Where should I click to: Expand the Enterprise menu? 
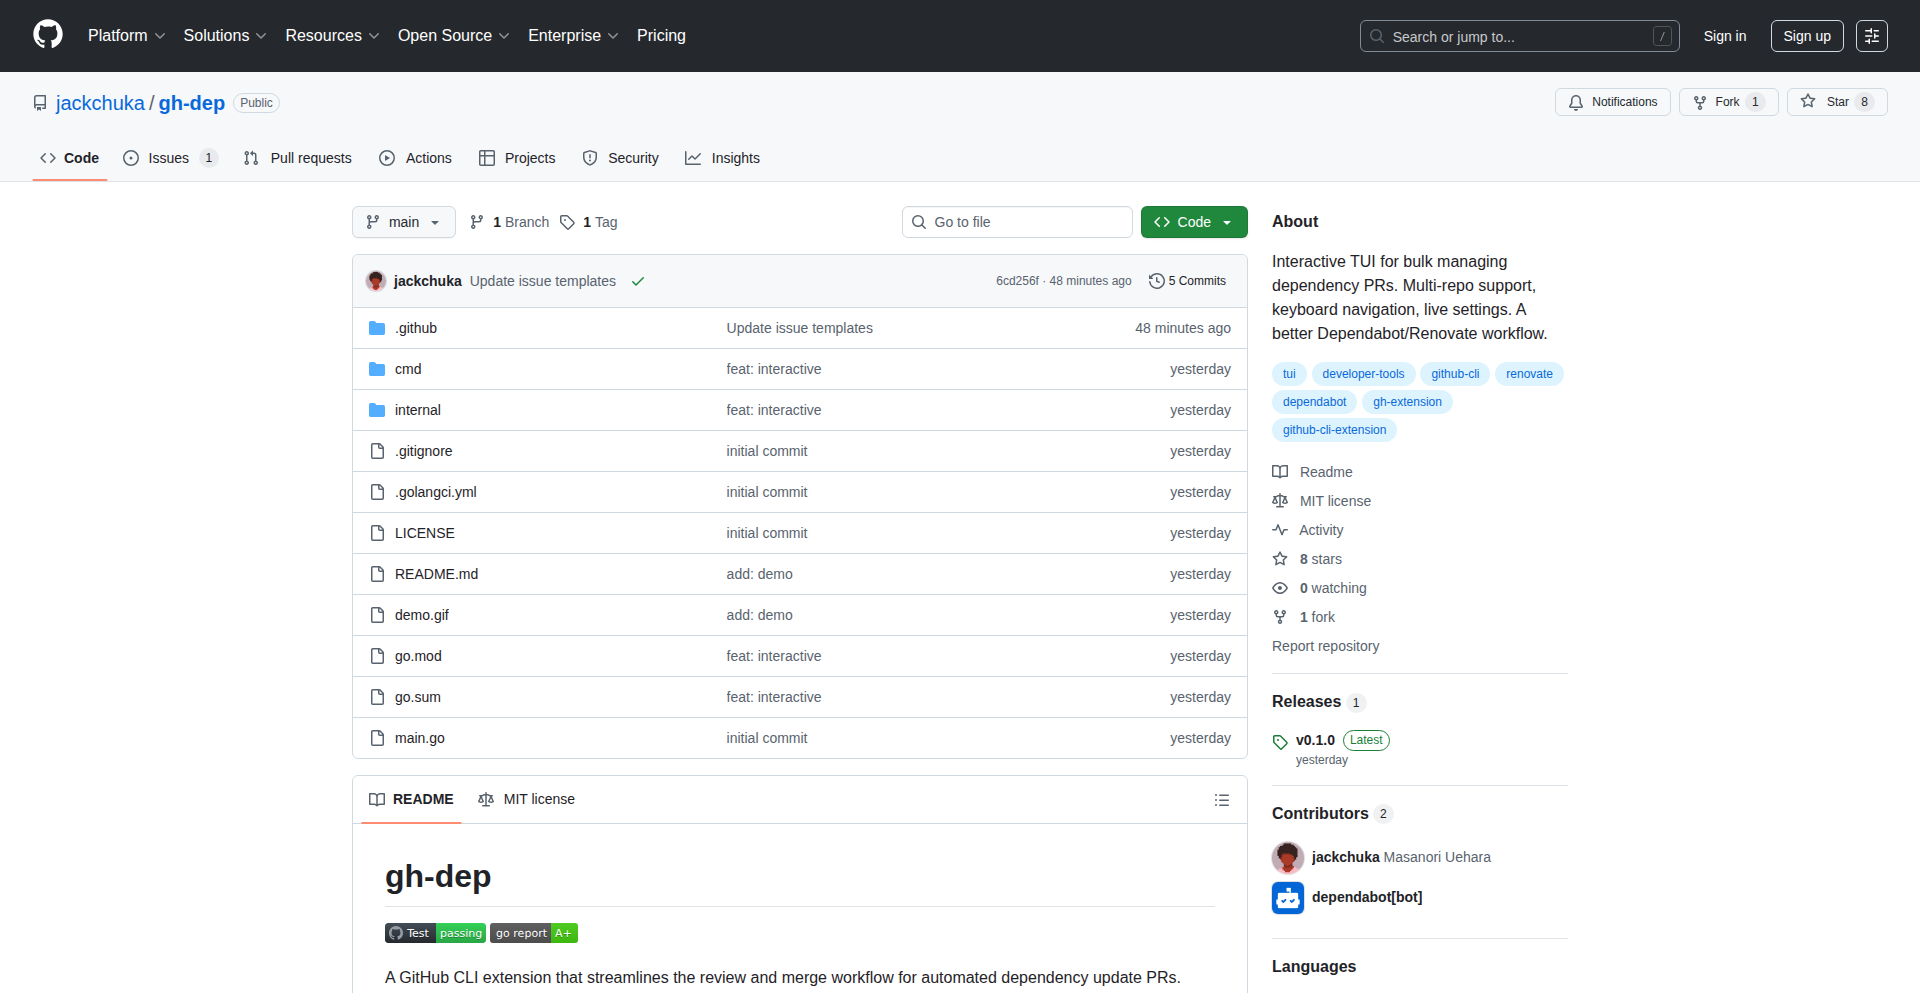pos(573,36)
